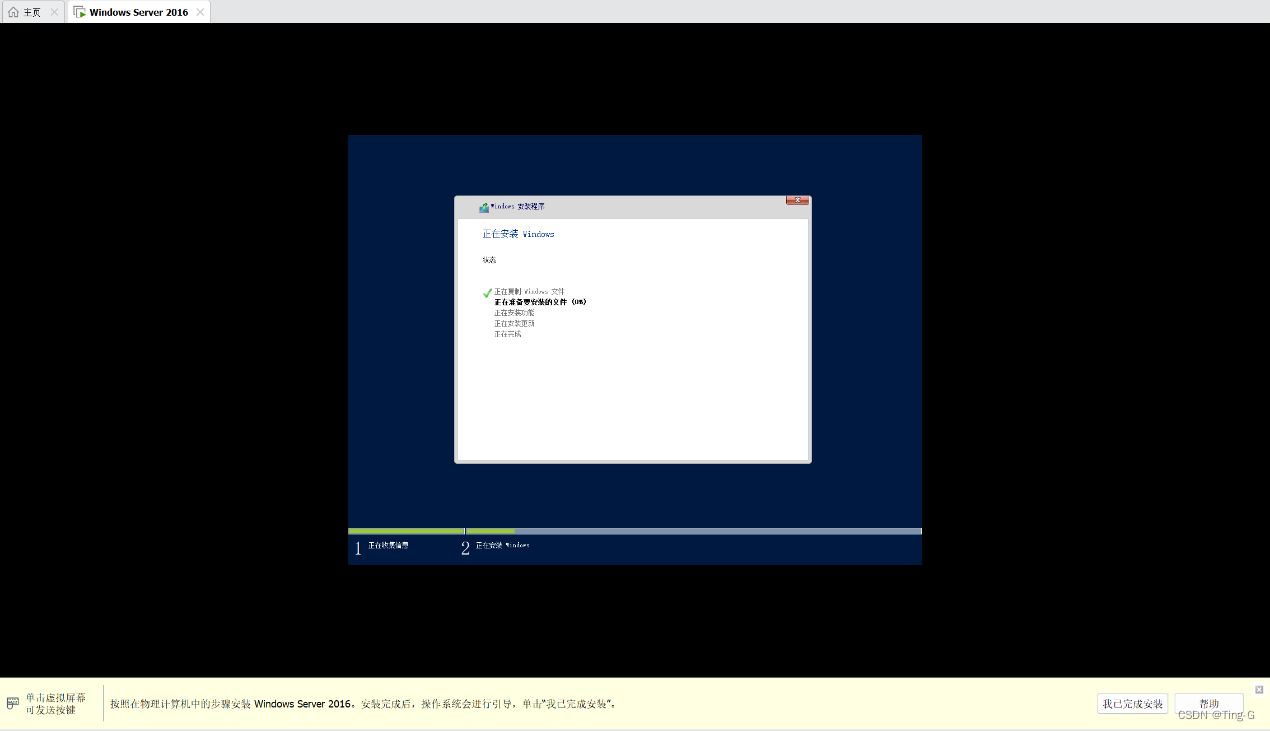Select the Windows Server 2016 tab
Image resolution: width=1270 pixels, height=731 pixels.
(138, 12)
